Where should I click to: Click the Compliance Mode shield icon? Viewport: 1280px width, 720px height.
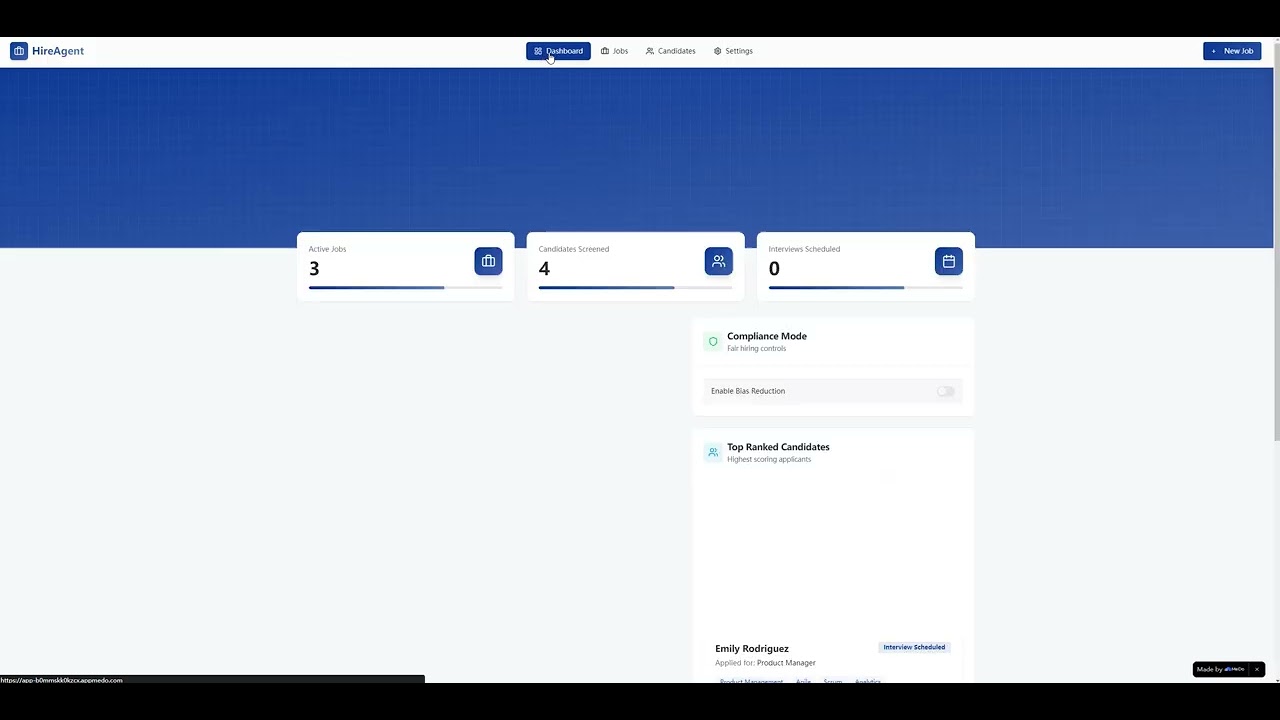(713, 342)
